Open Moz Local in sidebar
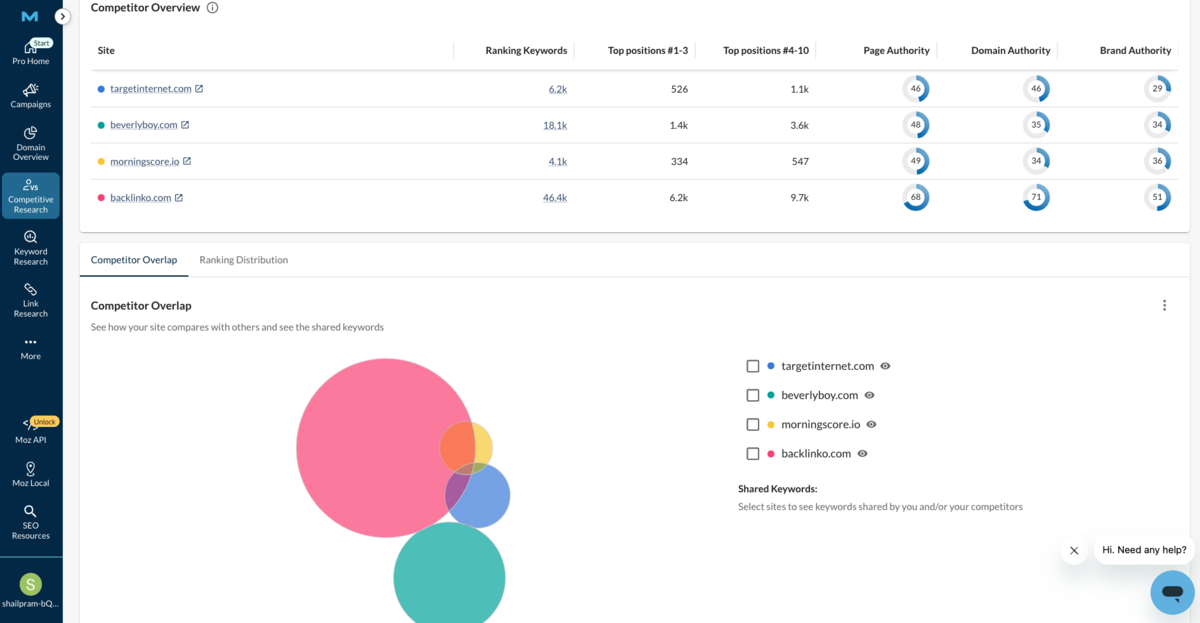Screen dimensions: 1200x623 click(31, 474)
